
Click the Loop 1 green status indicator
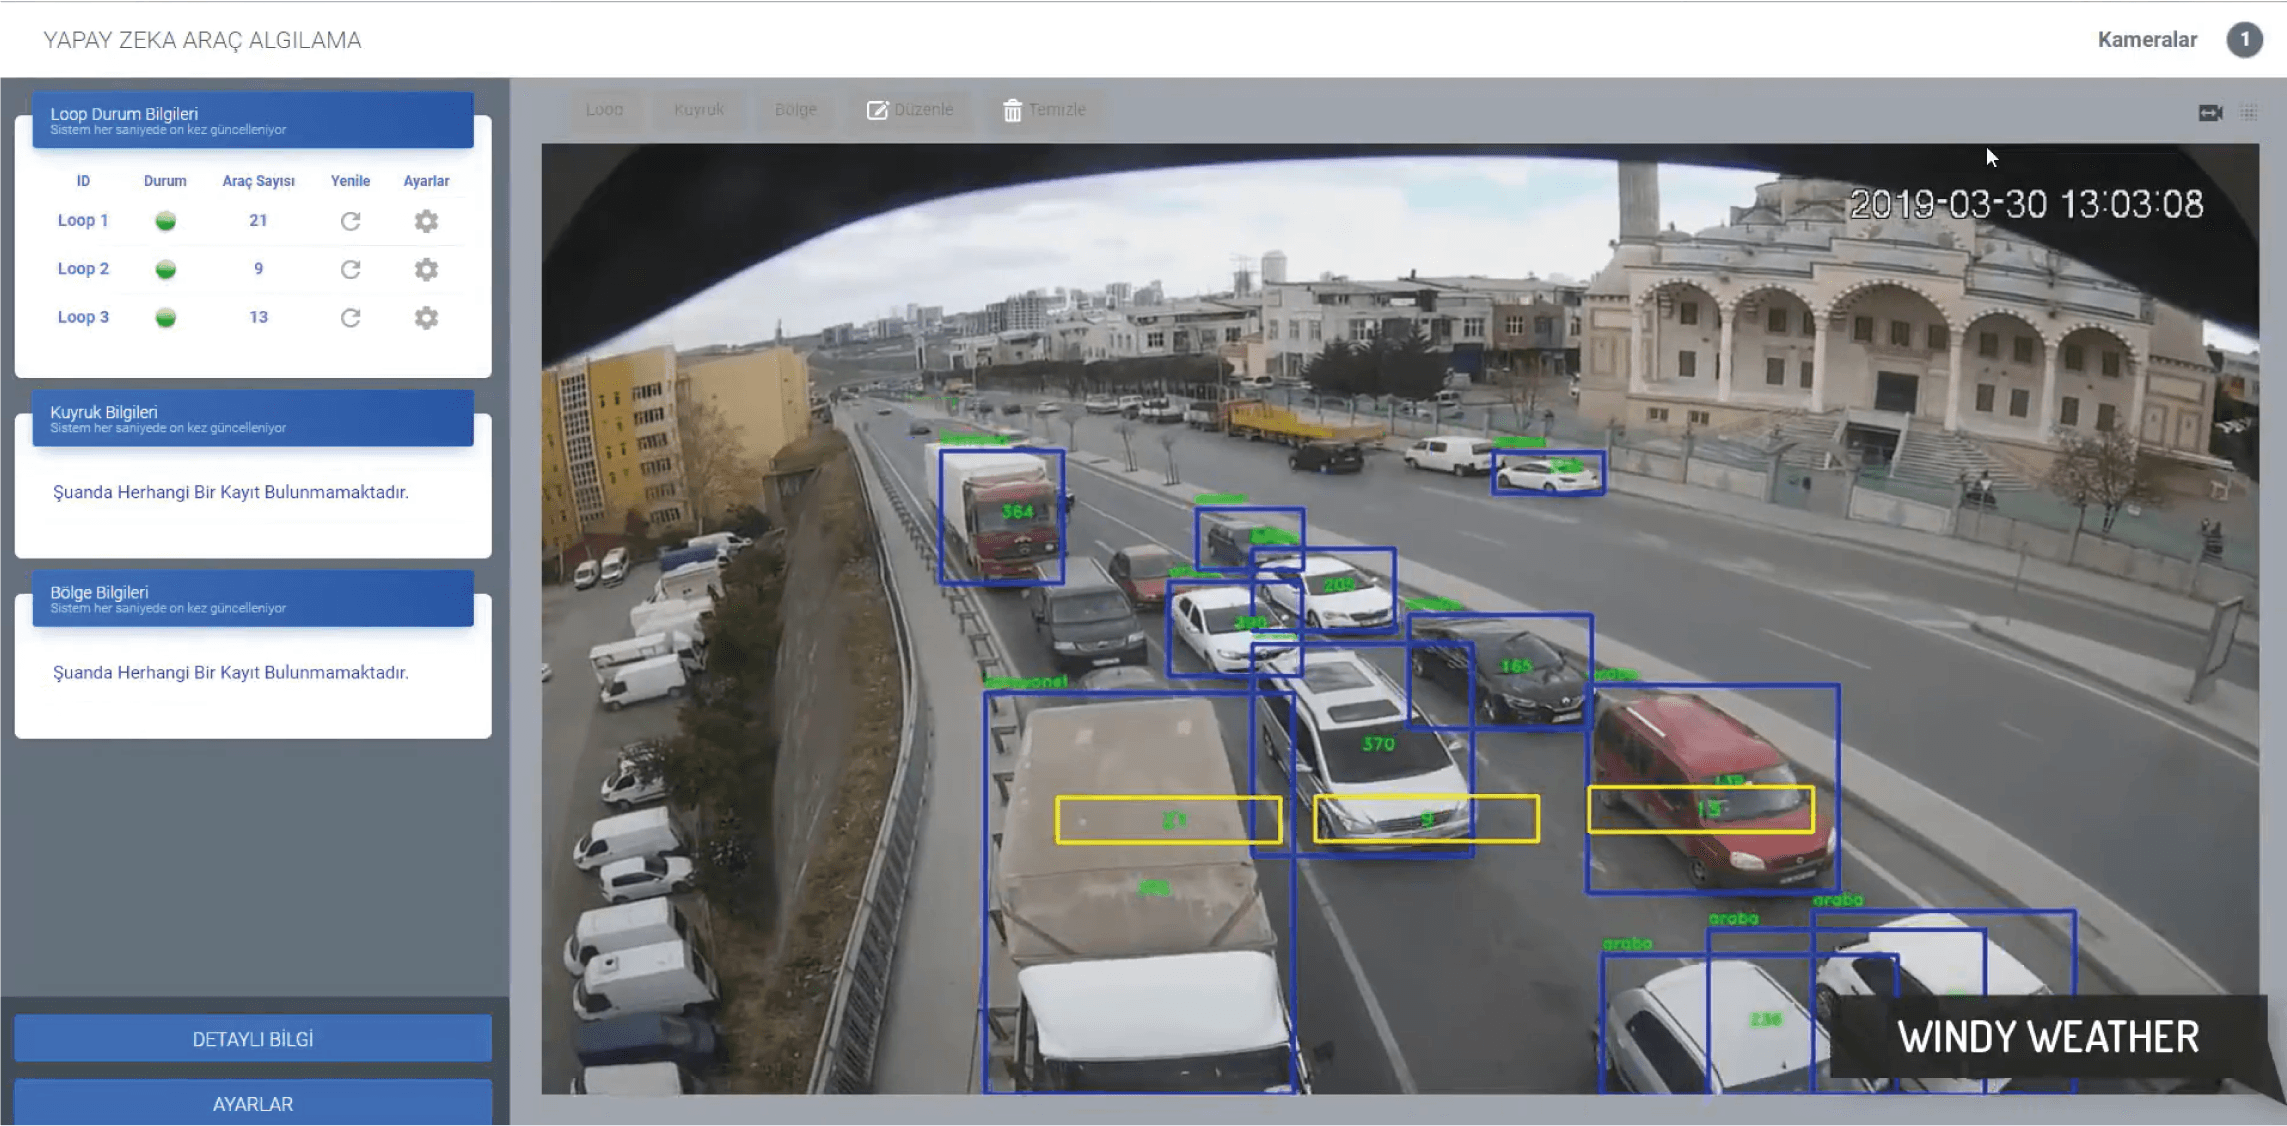(166, 221)
